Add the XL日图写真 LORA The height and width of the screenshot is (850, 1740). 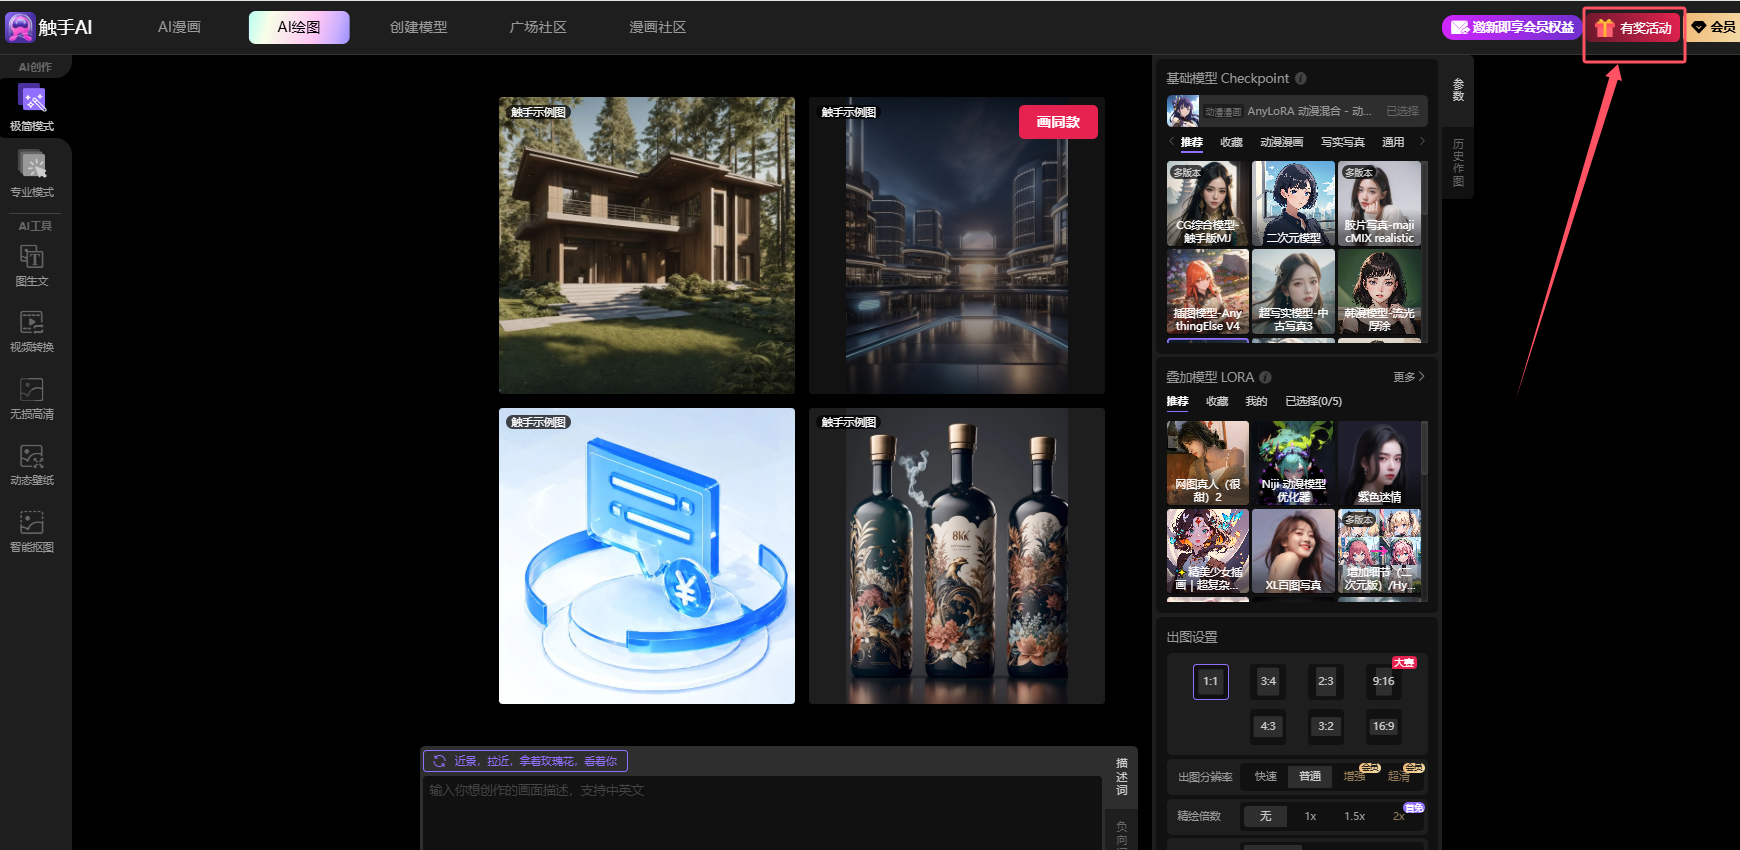(x=1293, y=551)
